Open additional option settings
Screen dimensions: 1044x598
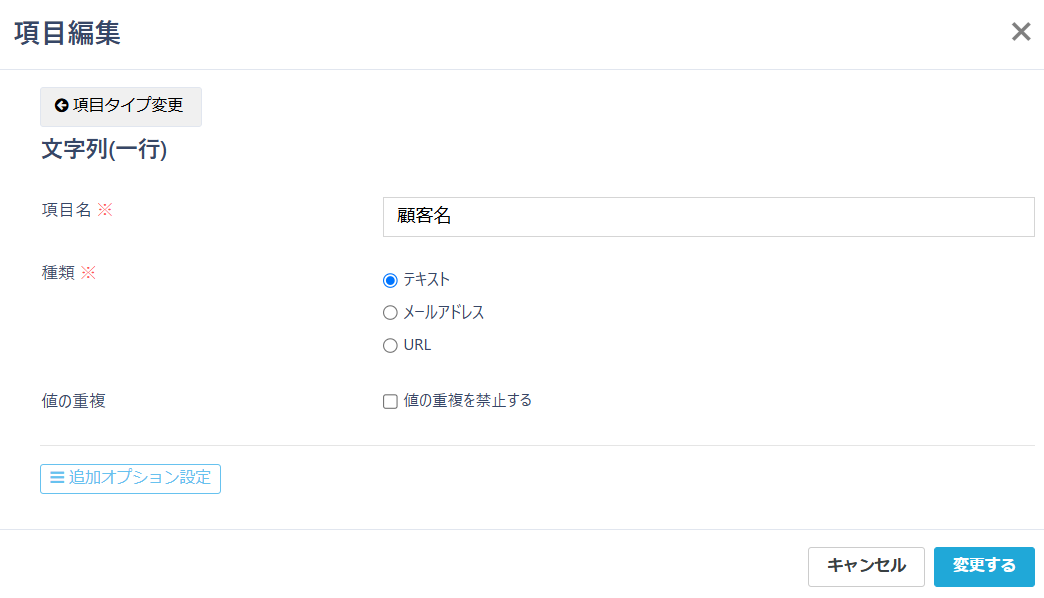[x=130, y=479]
